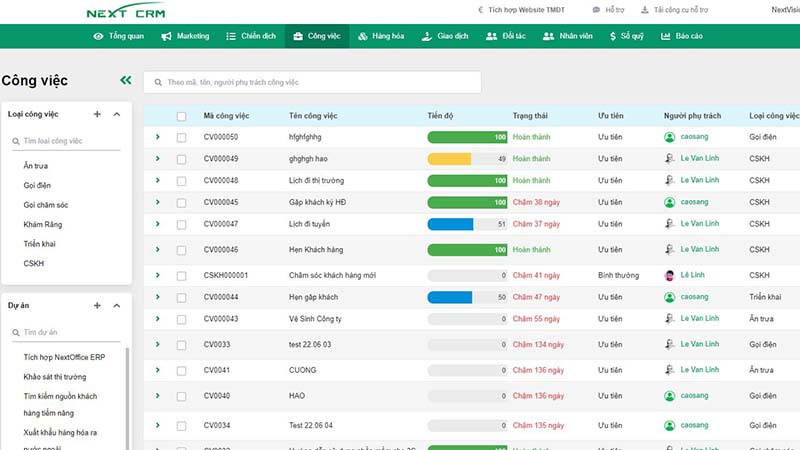The height and width of the screenshot is (450, 800).
Task: Click Le Van Linh avatar in CV000049 row
Action: point(669,159)
